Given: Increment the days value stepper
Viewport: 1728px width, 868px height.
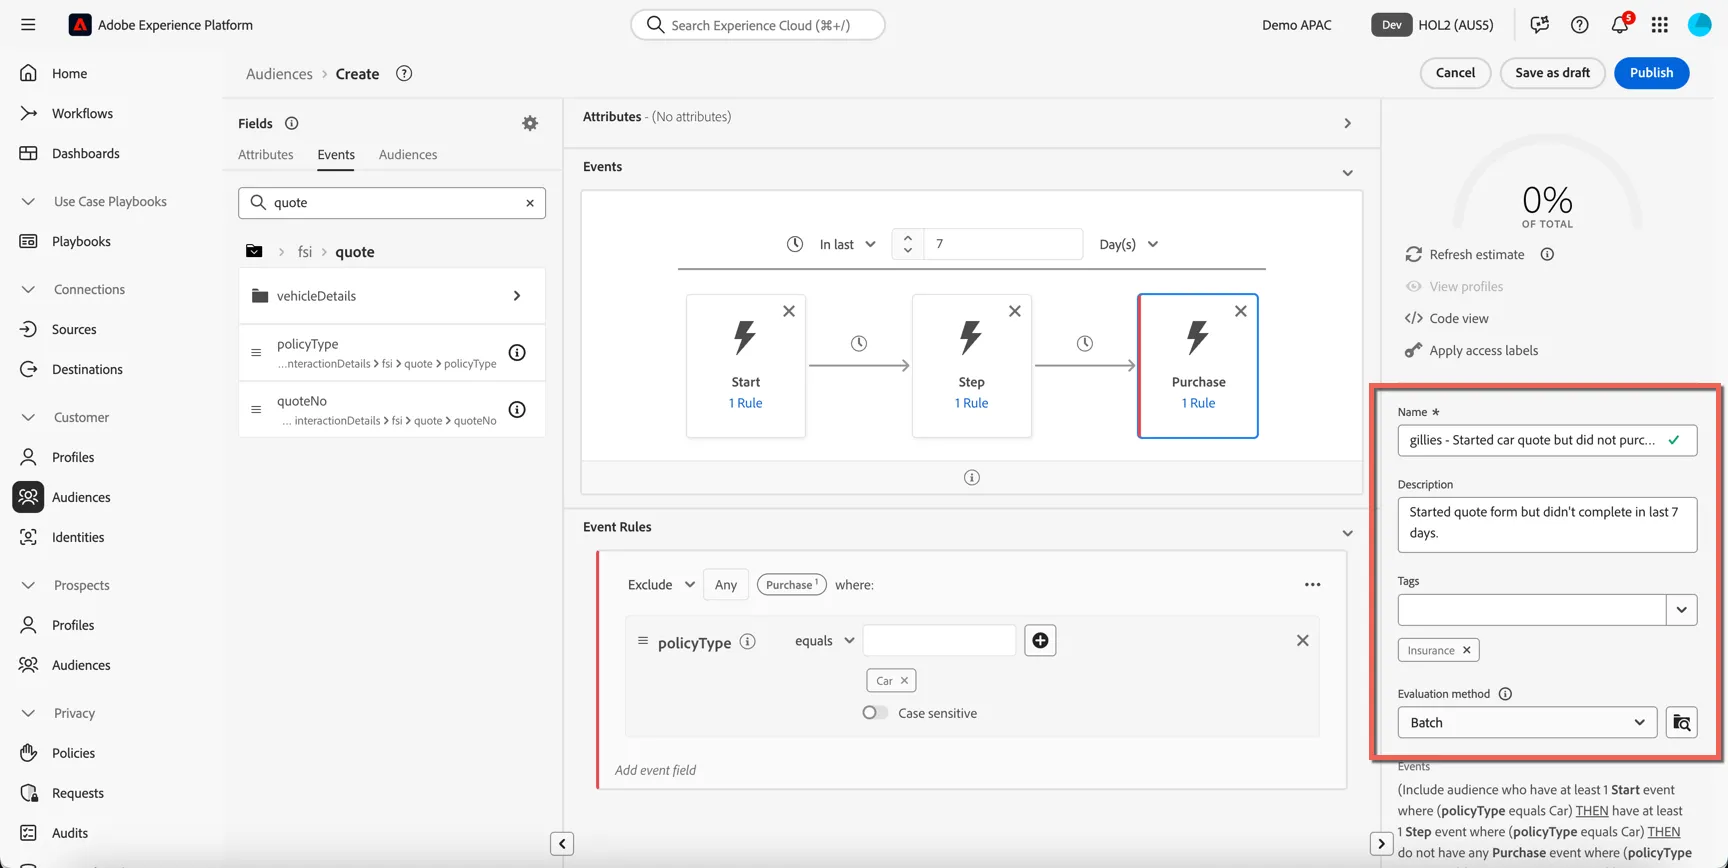Looking at the screenshot, I should 908,237.
